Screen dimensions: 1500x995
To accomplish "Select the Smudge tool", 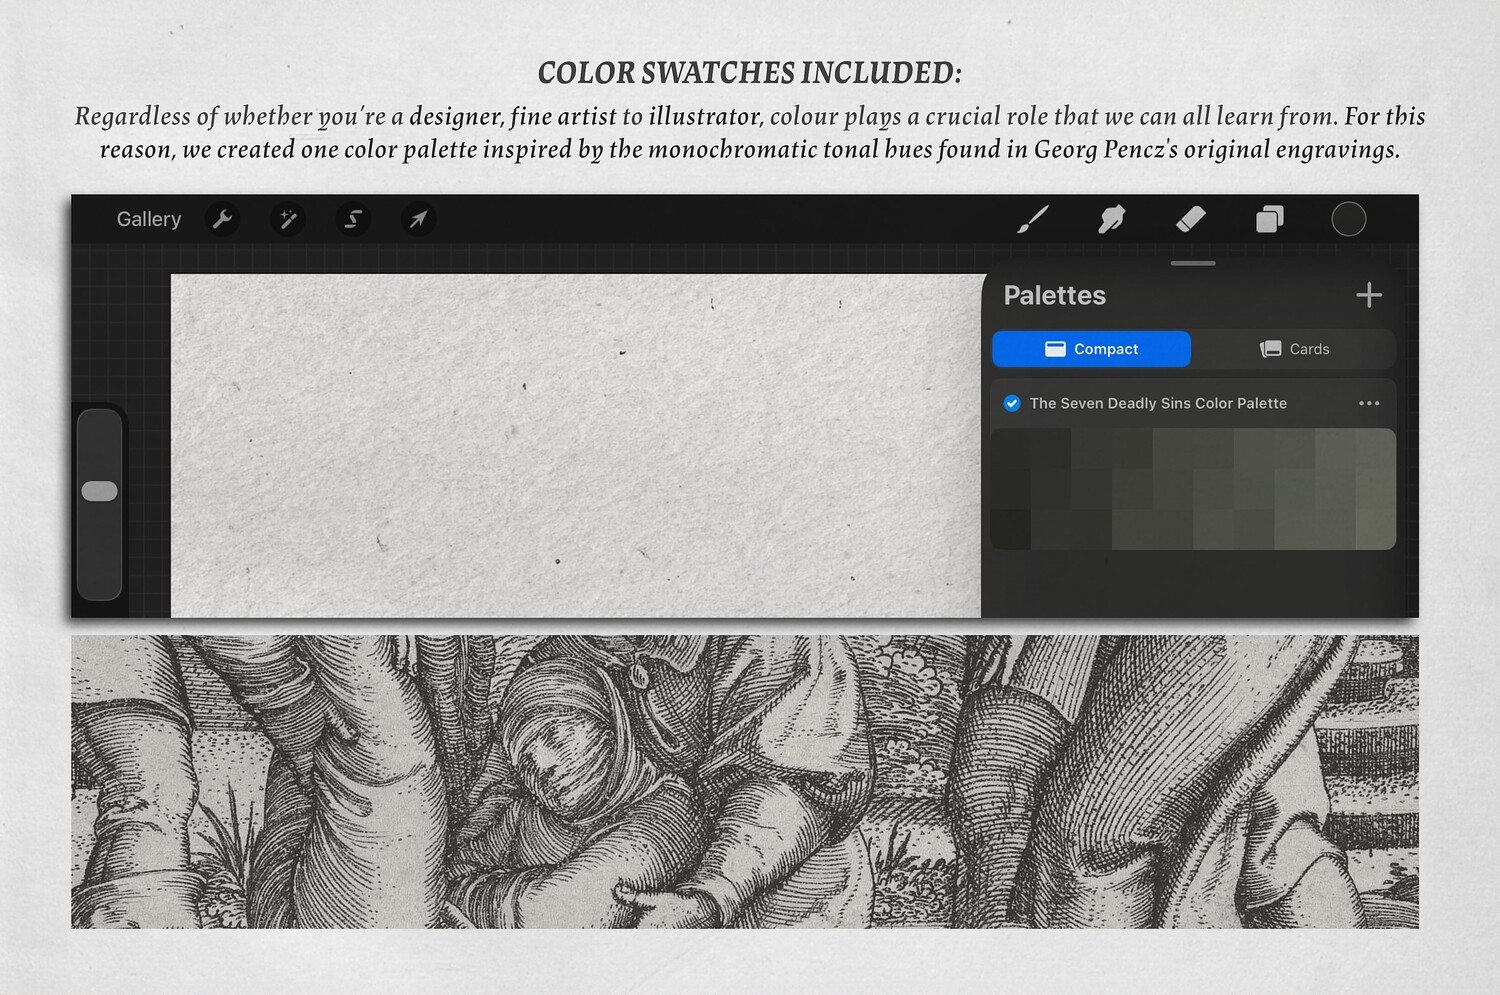I will click(x=1111, y=219).
